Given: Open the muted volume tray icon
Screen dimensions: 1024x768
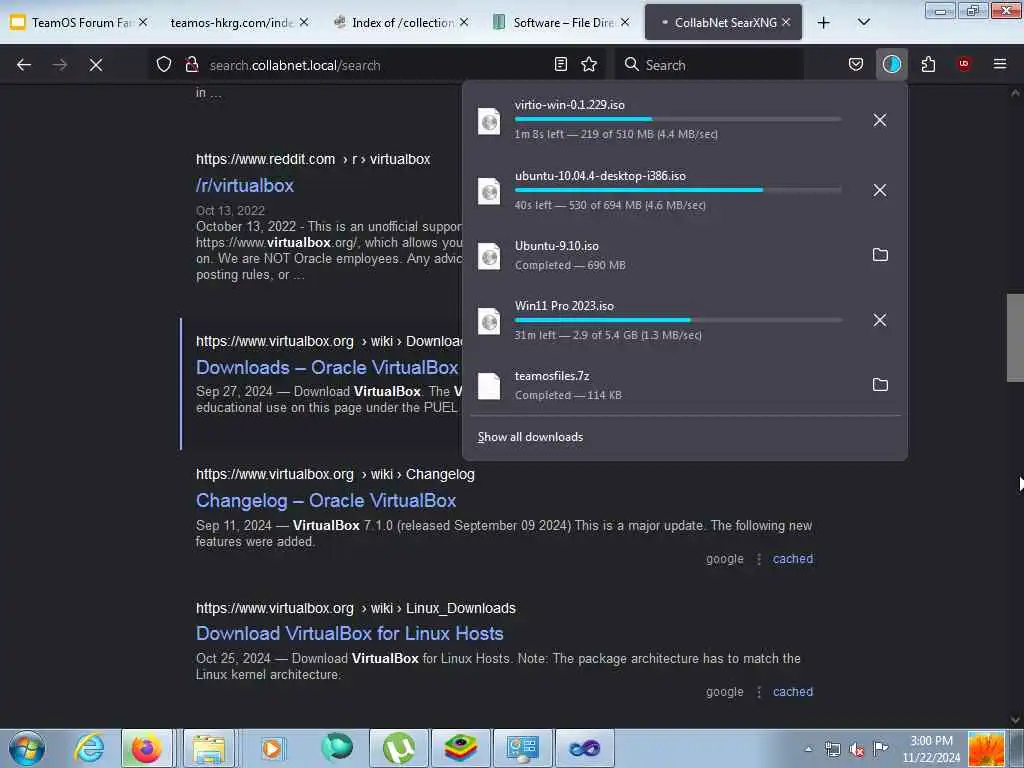Looking at the screenshot, I should click(x=857, y=750).
